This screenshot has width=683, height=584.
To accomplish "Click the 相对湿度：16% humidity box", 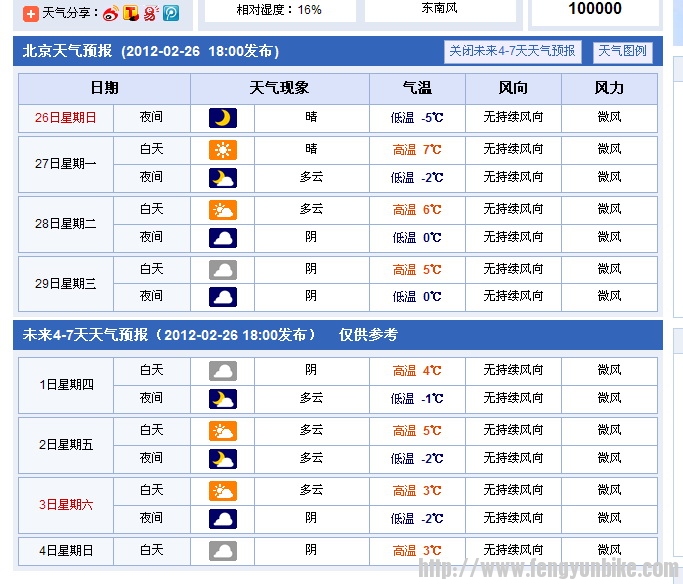I will click(280, 10).
